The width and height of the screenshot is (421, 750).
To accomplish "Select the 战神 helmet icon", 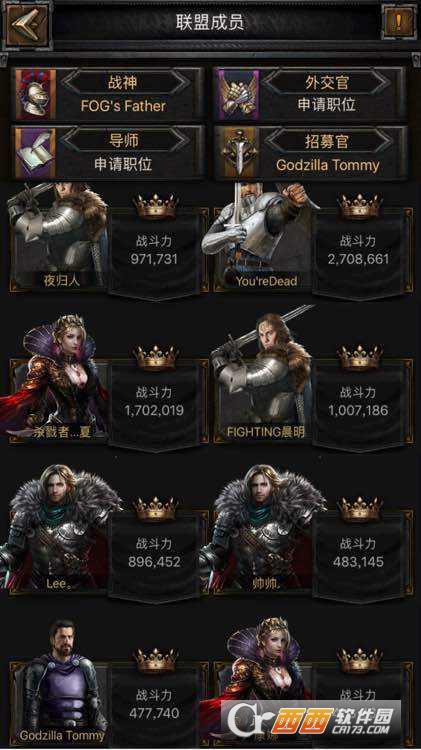I will coord(35,94).
